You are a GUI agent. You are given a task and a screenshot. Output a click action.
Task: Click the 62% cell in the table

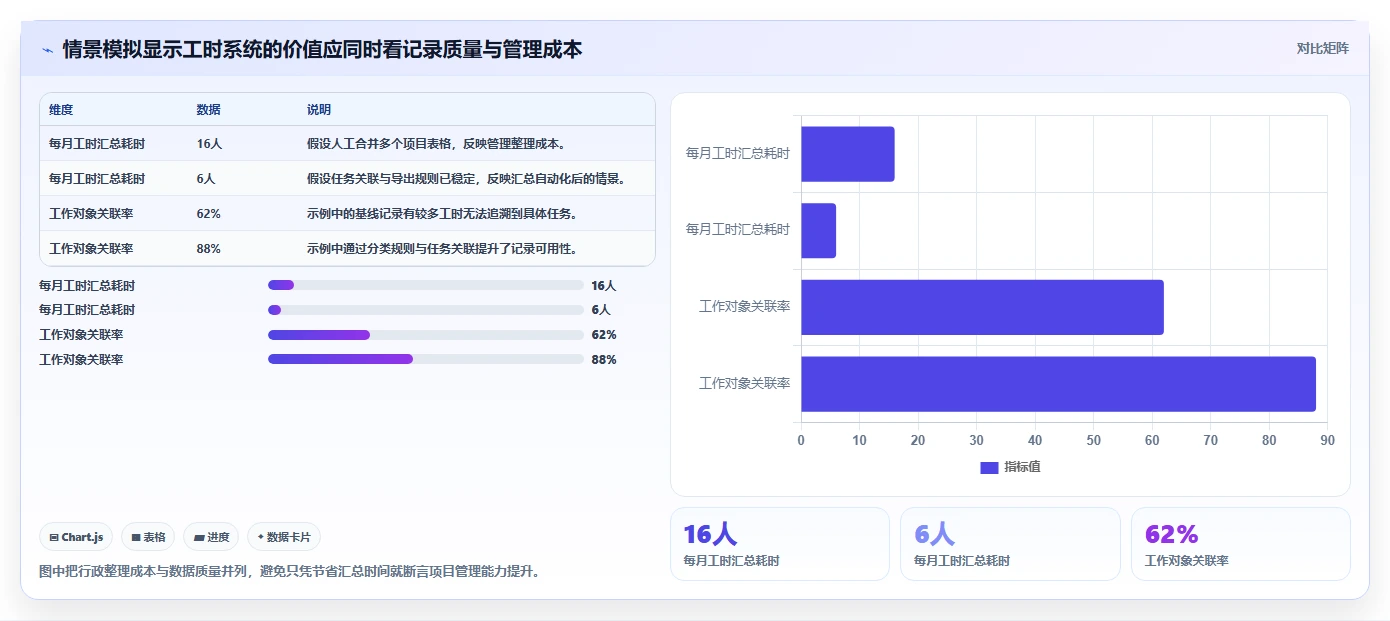click(x=209, y=214)
